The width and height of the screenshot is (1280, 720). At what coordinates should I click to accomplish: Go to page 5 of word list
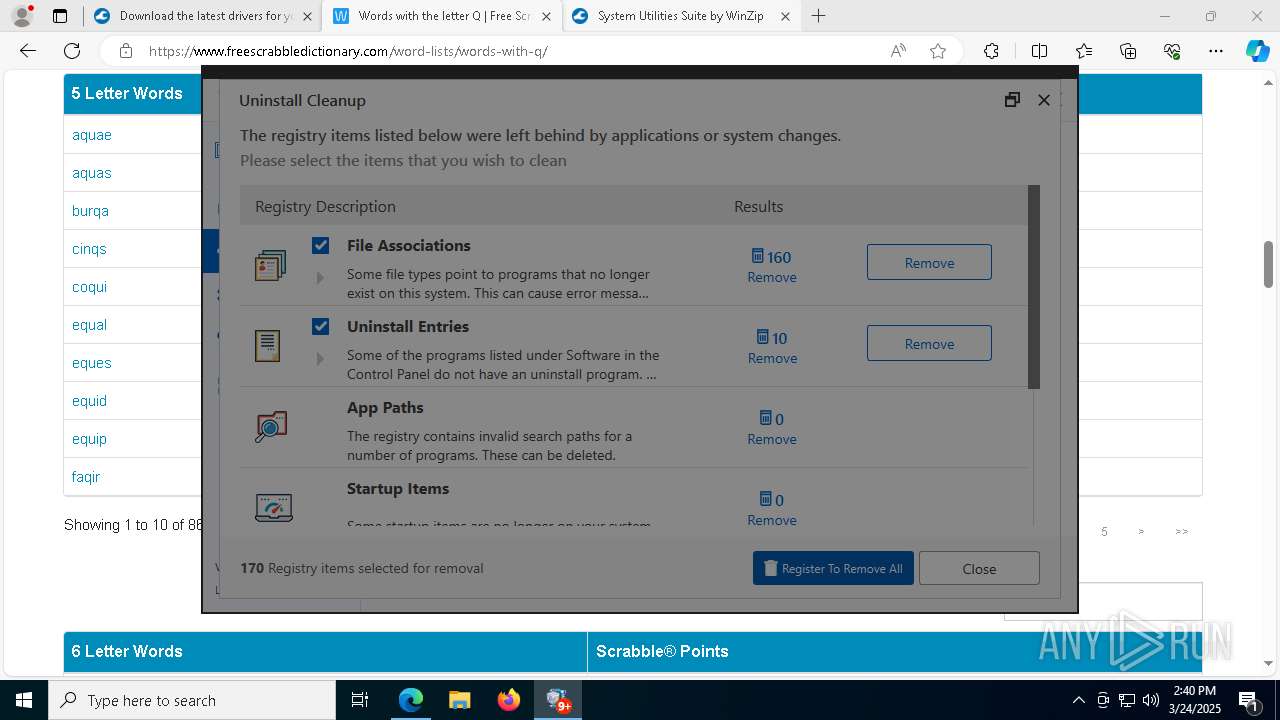[x=1104, y=532]
